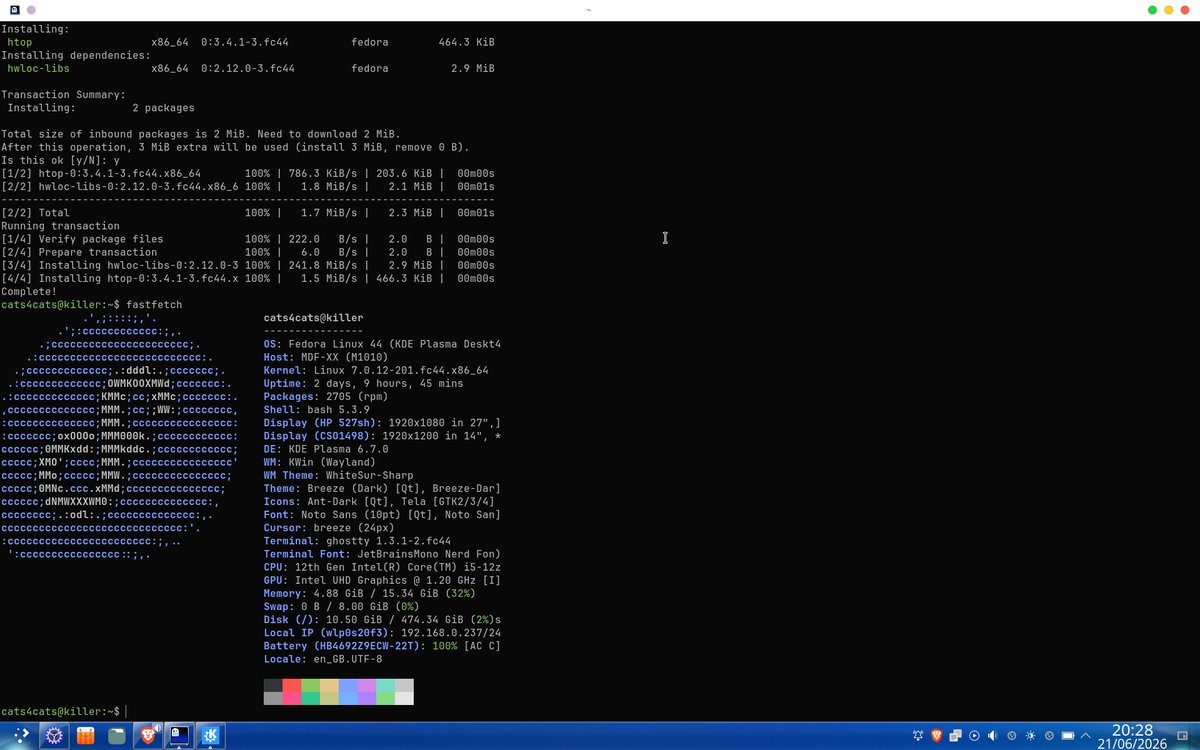The height and width of the screenshot is (750, 1200).
Task: Click the show desktop button
Action: point(1182,735)
